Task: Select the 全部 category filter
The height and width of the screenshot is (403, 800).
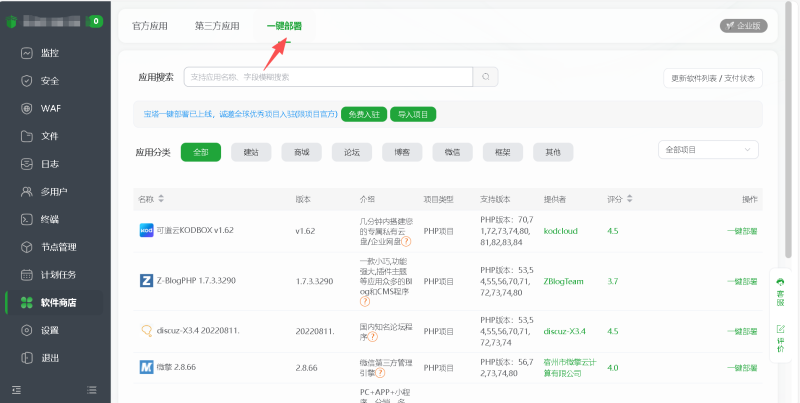Action: click(201, 152)
